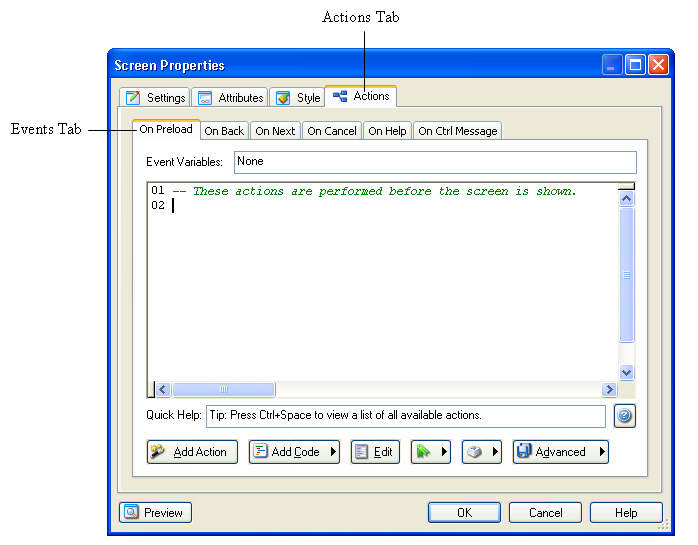Open the On Ctrl Message event tab

(x=458, y=131)
